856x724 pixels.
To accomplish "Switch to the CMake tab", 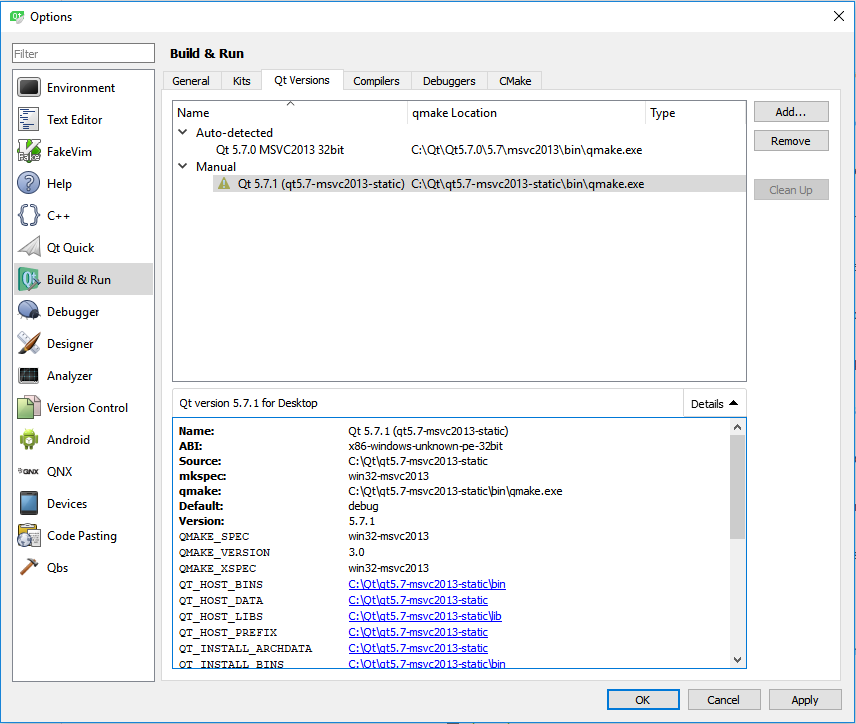I will coord(515,81).
